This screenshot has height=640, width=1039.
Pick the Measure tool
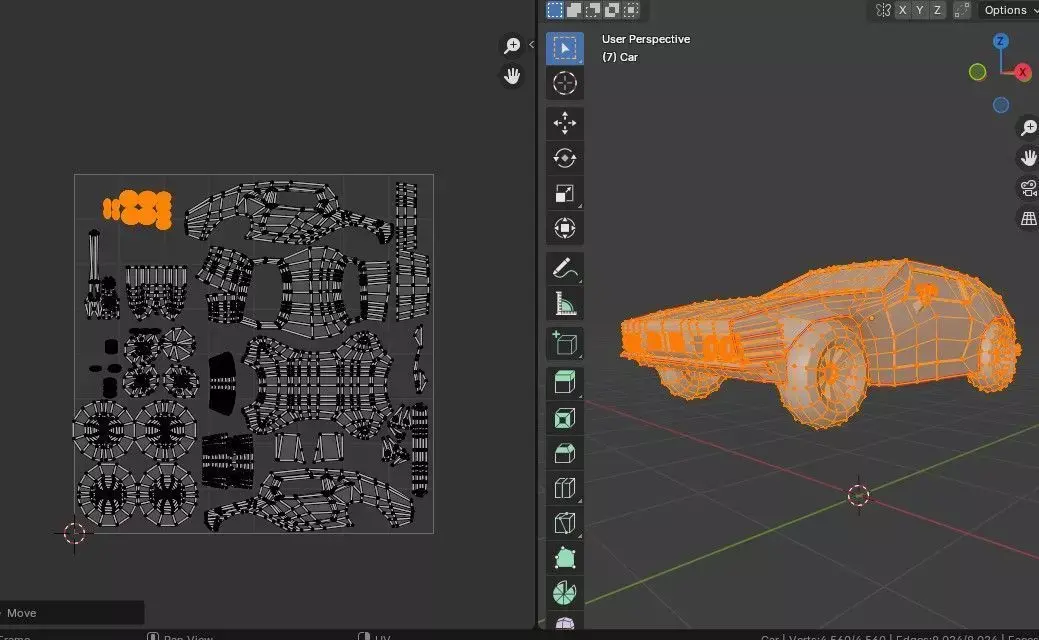[565, 303]
